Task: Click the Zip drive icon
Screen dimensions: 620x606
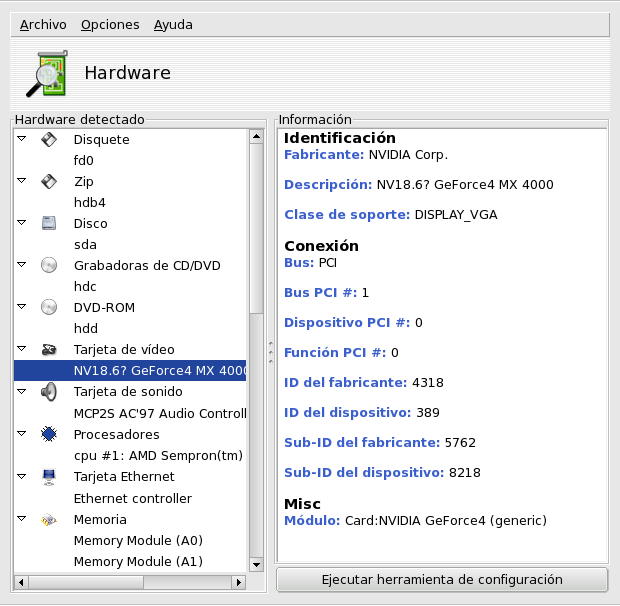Action: (x=49, y=181)
